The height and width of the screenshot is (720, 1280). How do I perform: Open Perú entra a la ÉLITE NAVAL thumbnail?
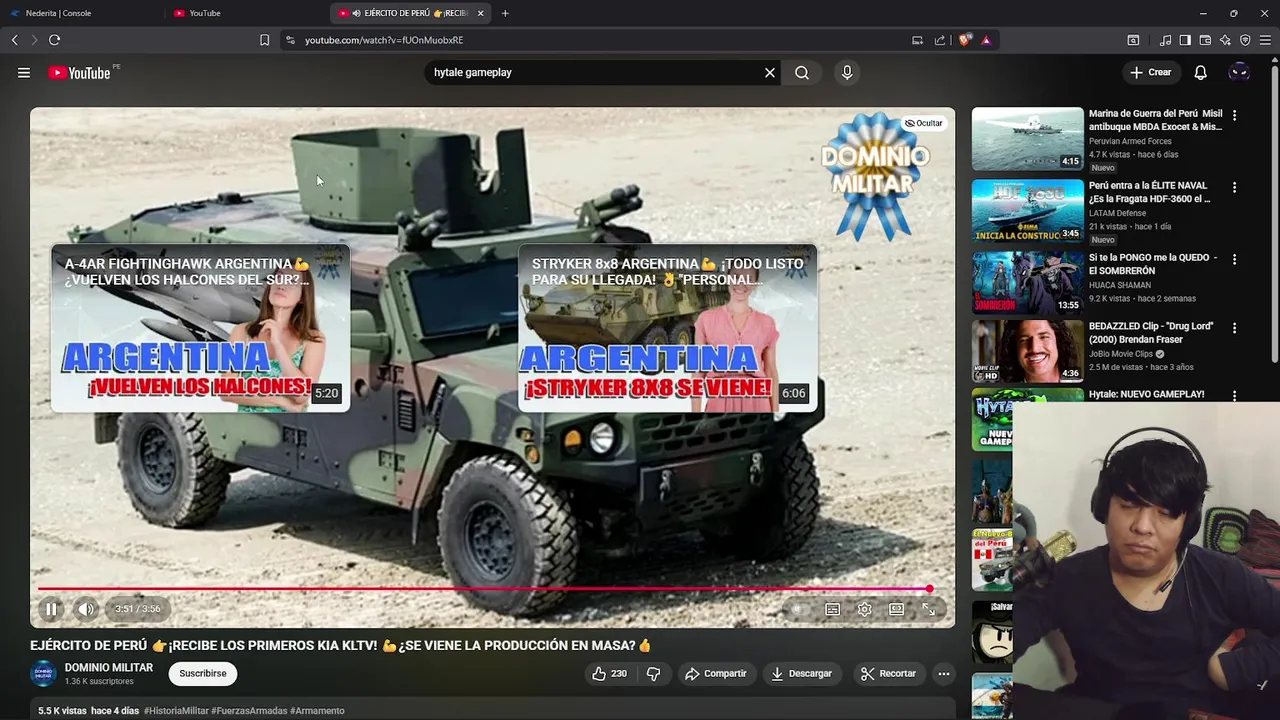click(x=1027, y=211)
